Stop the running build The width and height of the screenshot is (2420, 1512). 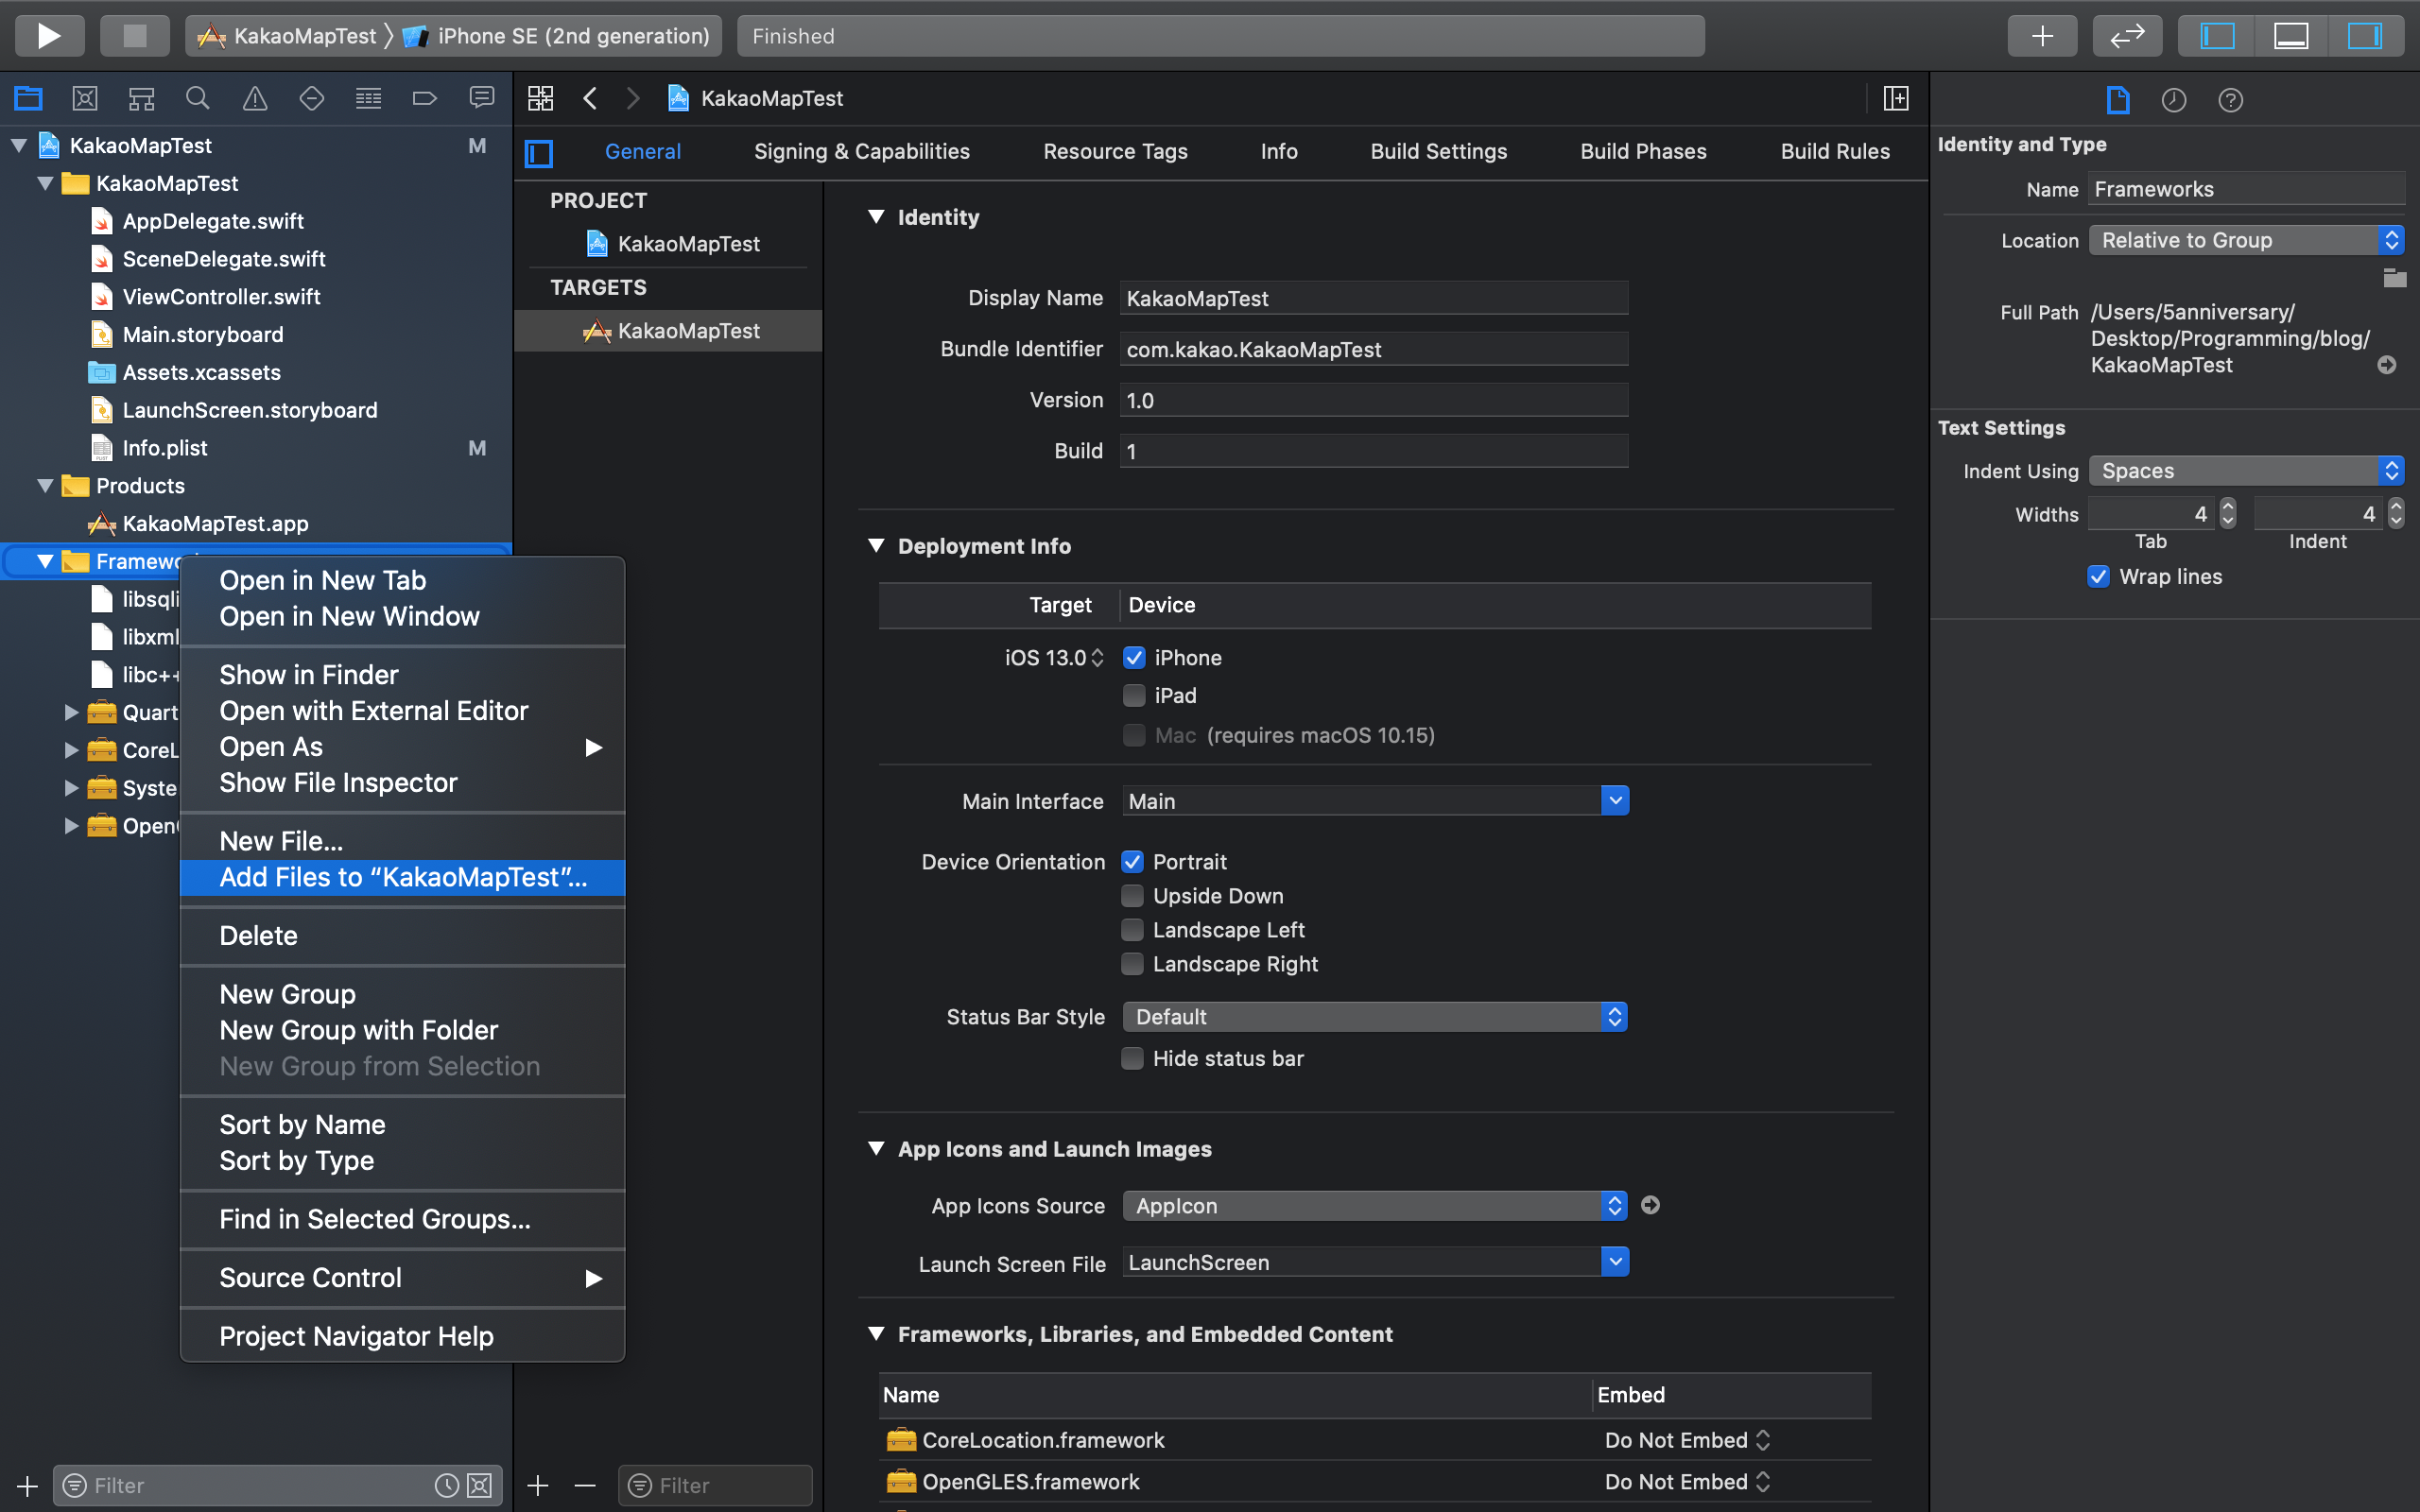(x=134, y=36)
